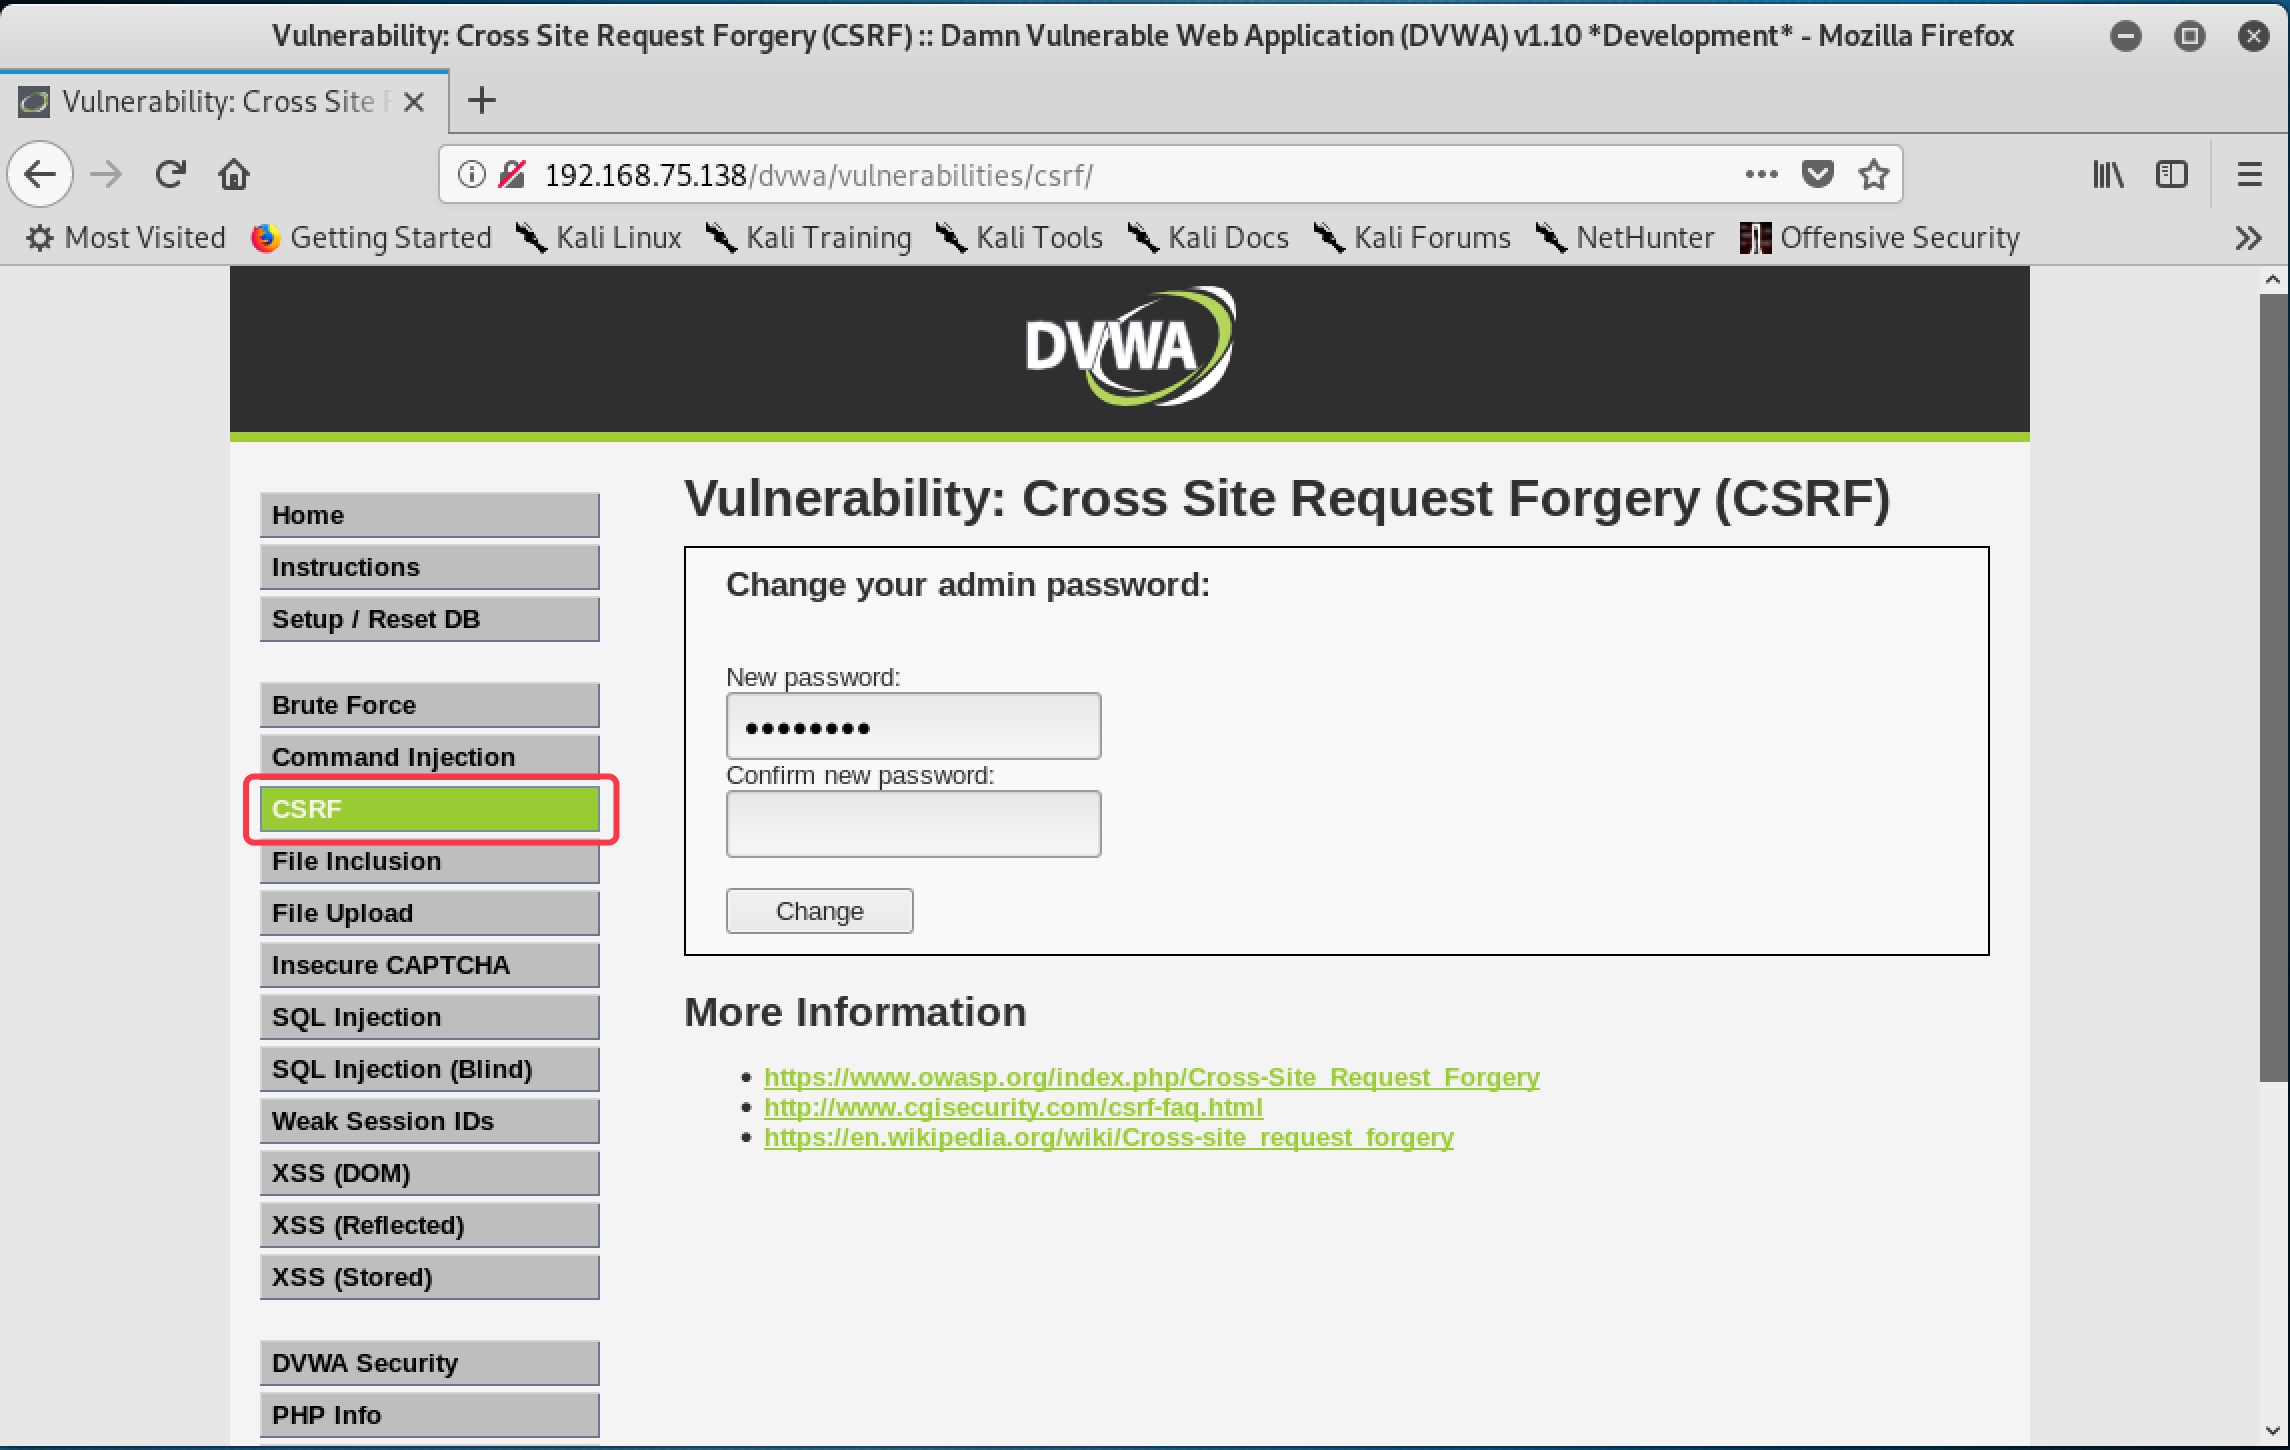2290x1450 pixels.
Task: Select Brute Force vulnerability page
Action: point(430,705)
